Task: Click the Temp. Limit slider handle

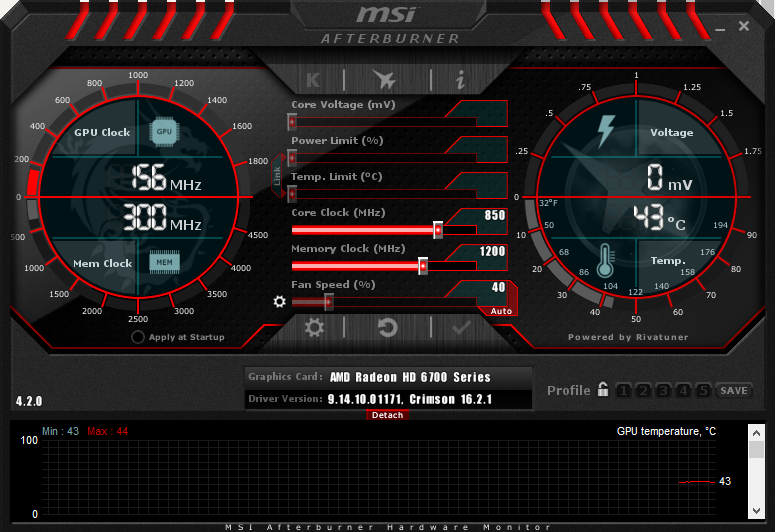Action: (292, 194)
